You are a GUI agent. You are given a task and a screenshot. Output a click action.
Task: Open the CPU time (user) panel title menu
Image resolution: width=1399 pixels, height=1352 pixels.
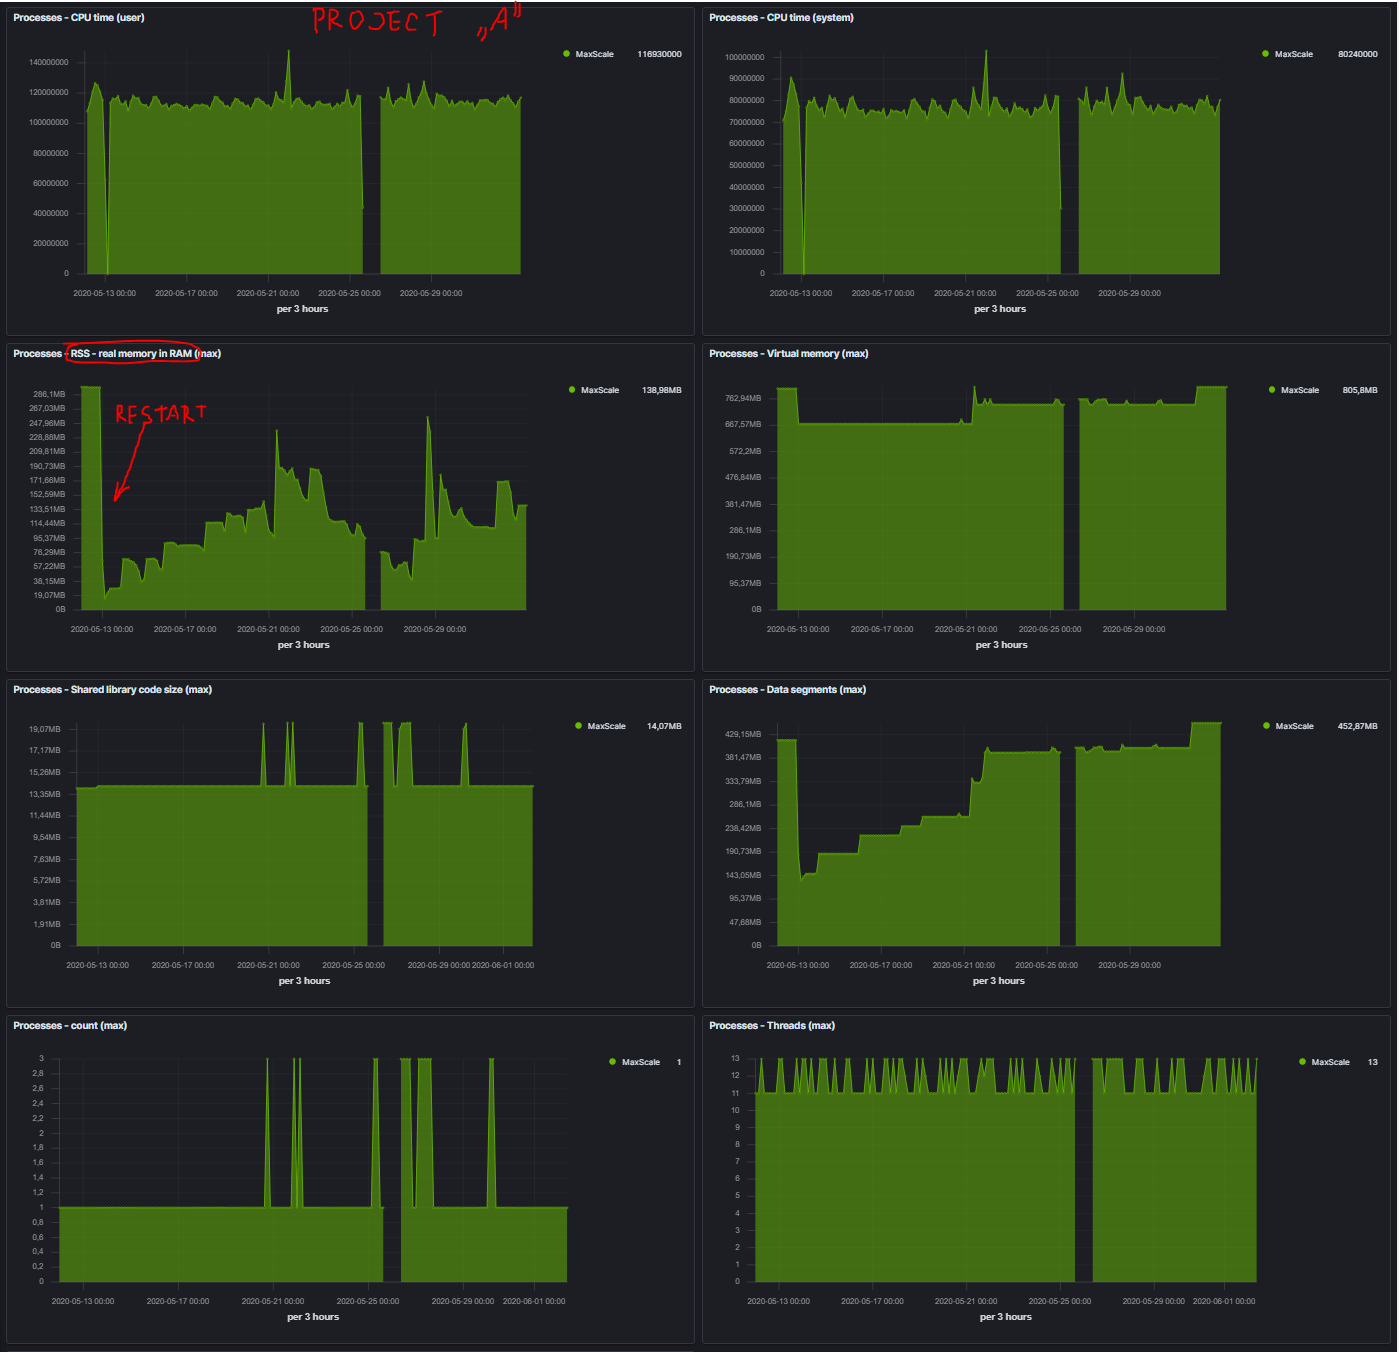pos(78,18)
